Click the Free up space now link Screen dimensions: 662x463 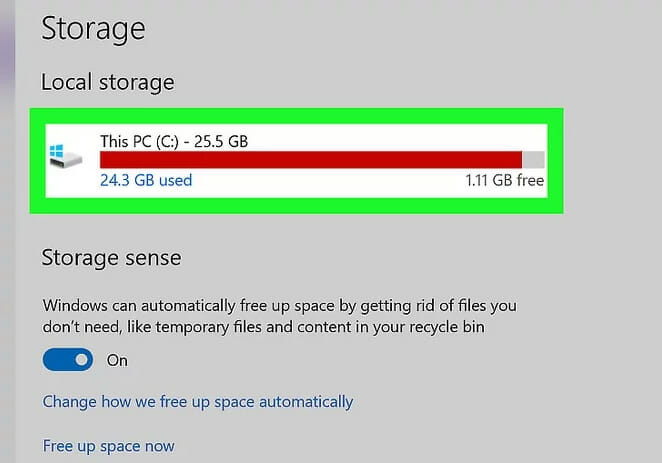point(109,446)
